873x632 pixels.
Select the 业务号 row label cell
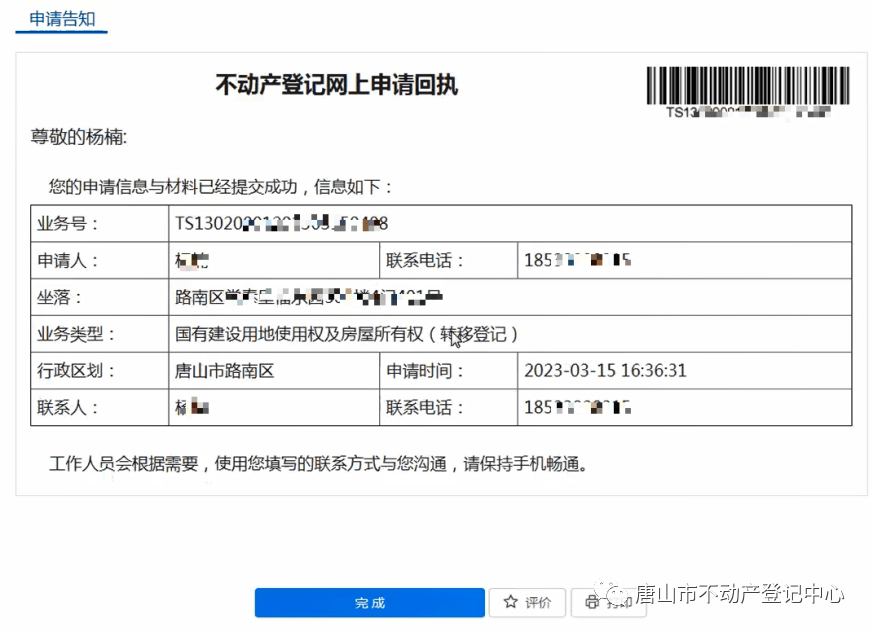coord(78,223)
